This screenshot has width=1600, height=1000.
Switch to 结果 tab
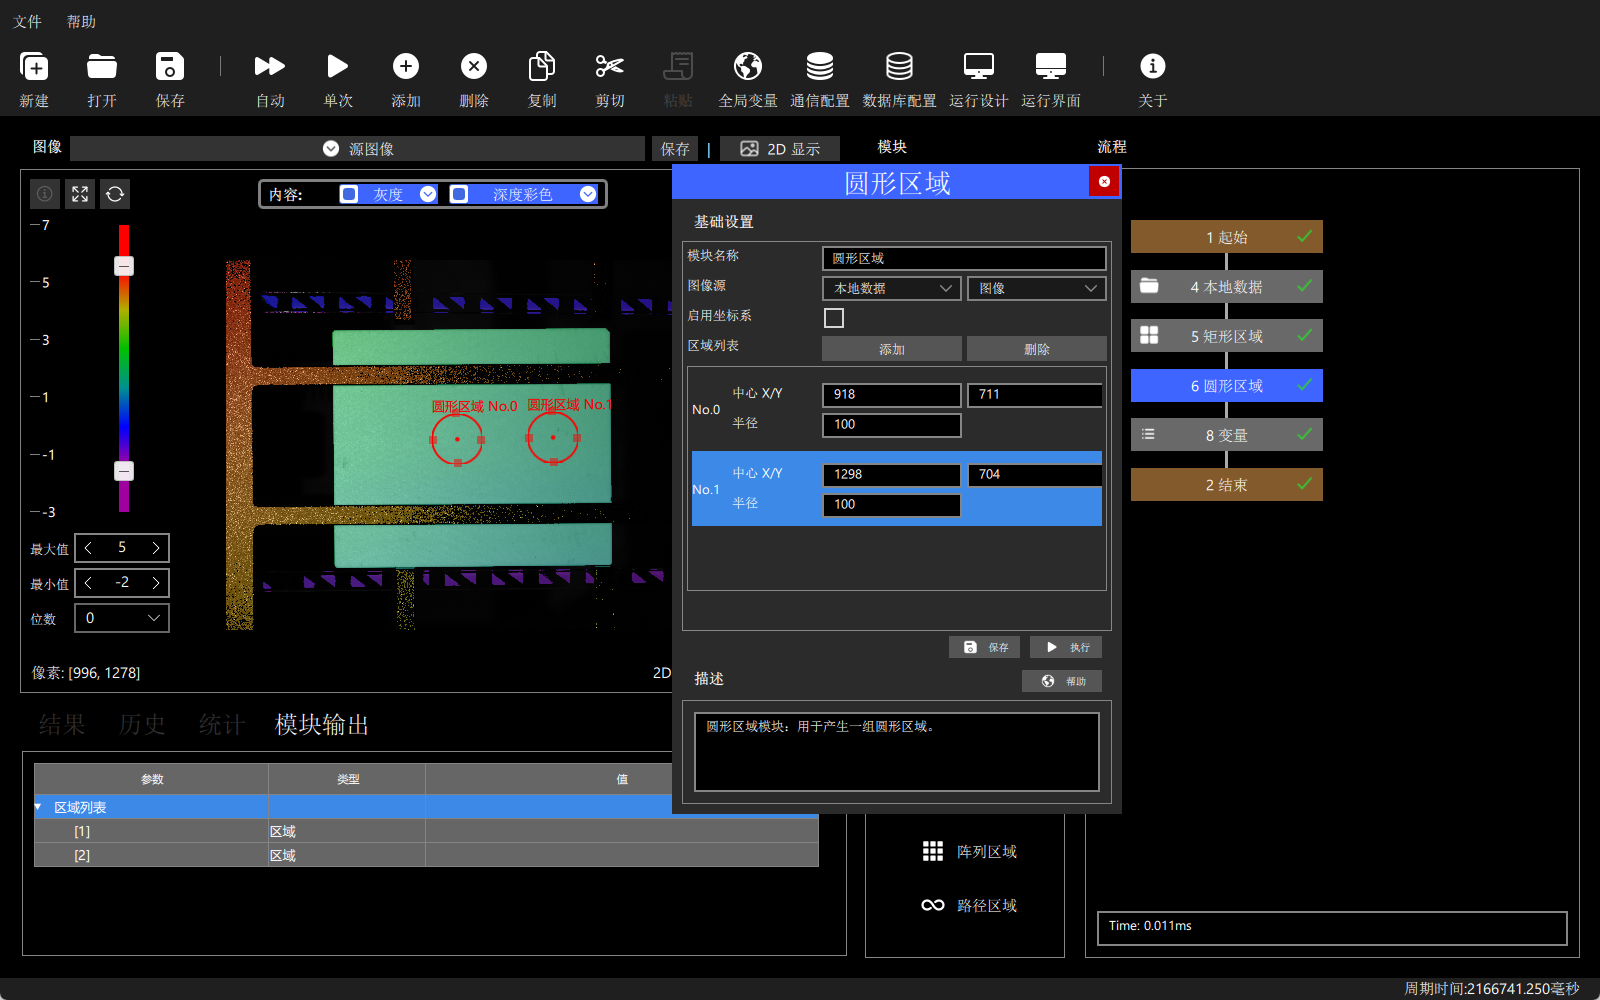[x=62, y=724]
